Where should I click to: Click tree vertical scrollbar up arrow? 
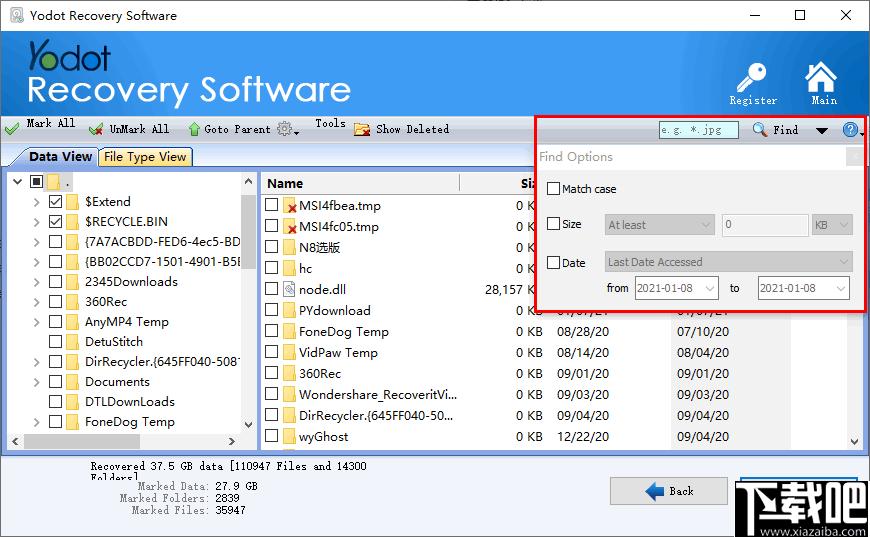(x=248, y=181)
